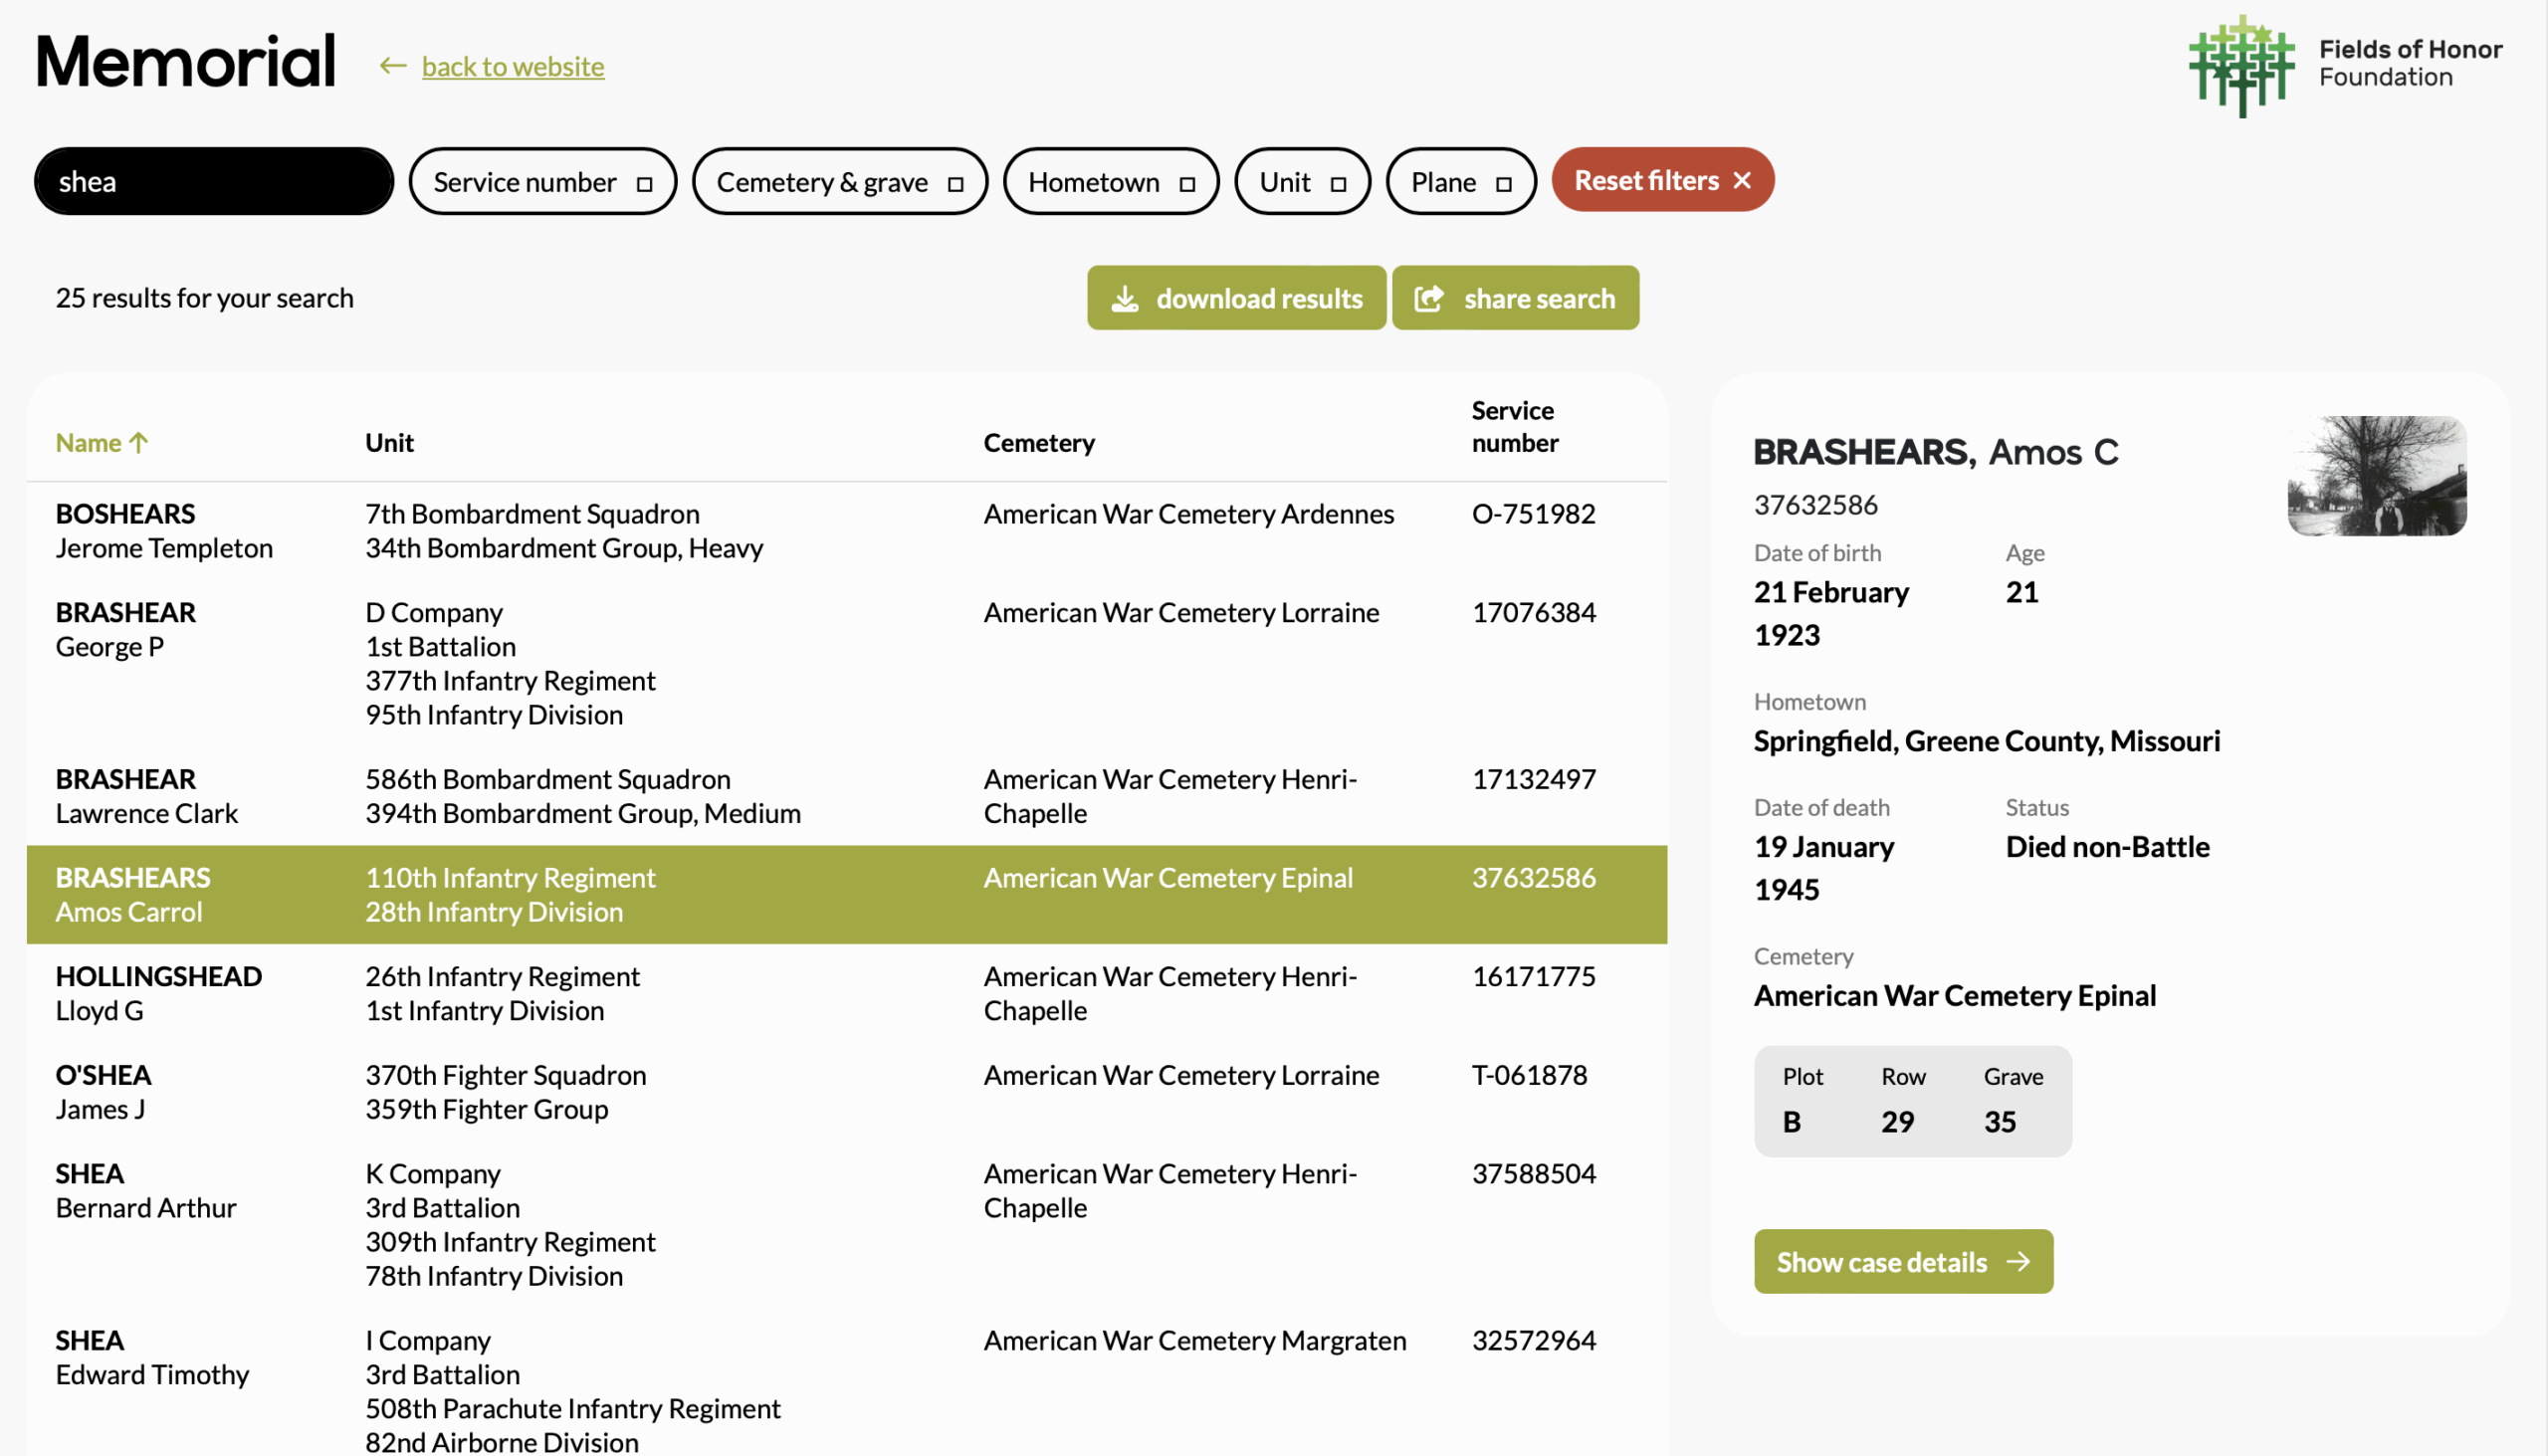
Task: Click the back arrow icon beside website link
Action: coord(393,66)
